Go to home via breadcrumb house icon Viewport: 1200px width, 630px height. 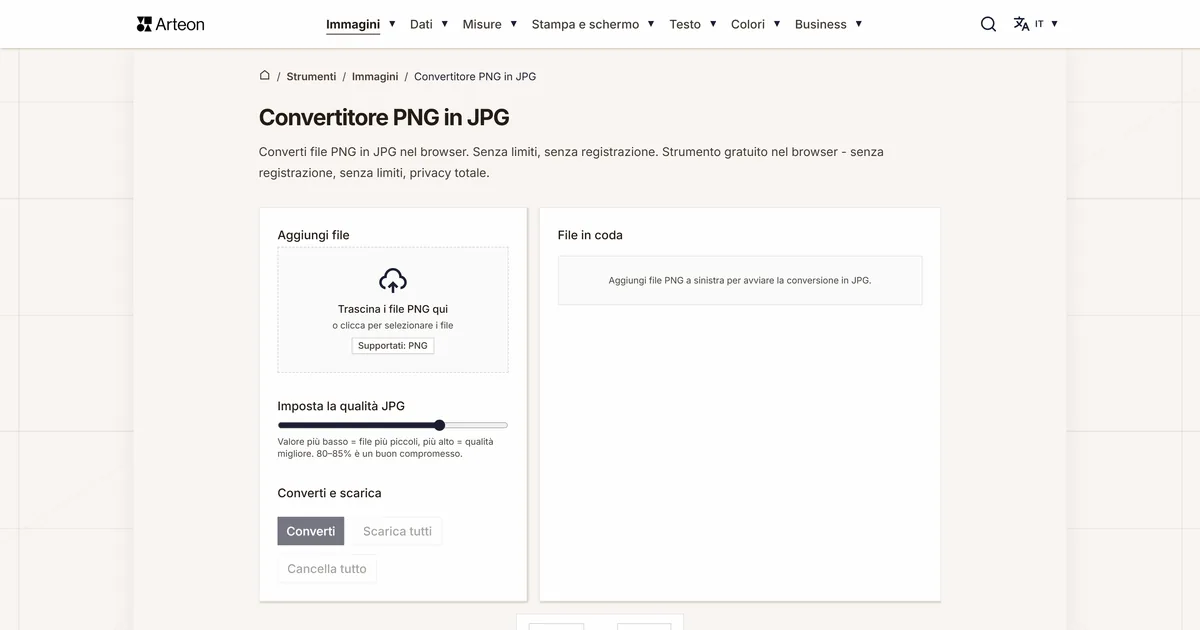click(264, 75)
